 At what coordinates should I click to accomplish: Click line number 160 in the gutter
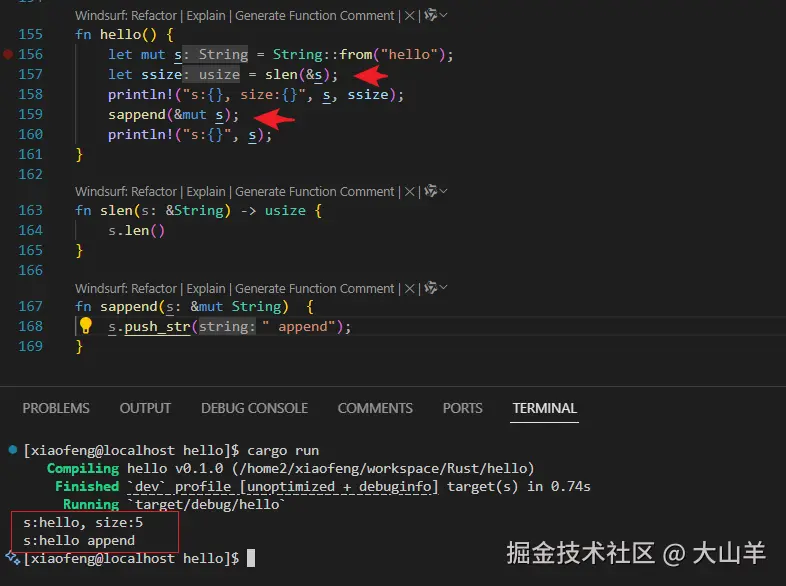31,135
